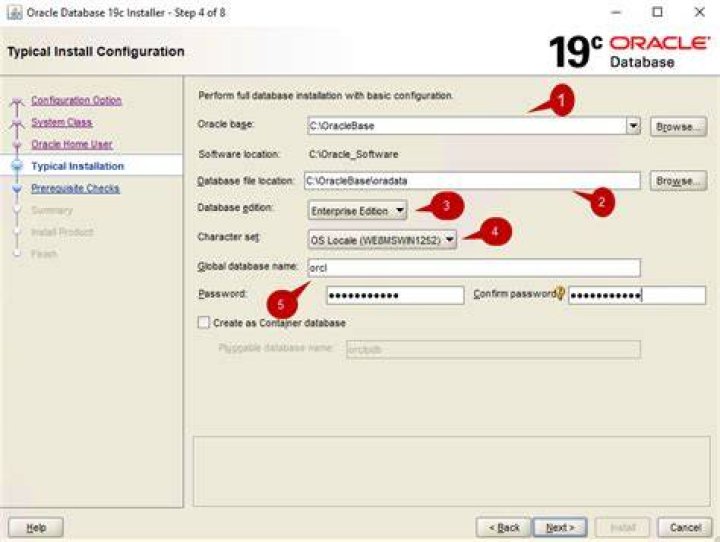This screenshot has height=542, width=720.
Task: Click the Help button
Action: [36, 527]
